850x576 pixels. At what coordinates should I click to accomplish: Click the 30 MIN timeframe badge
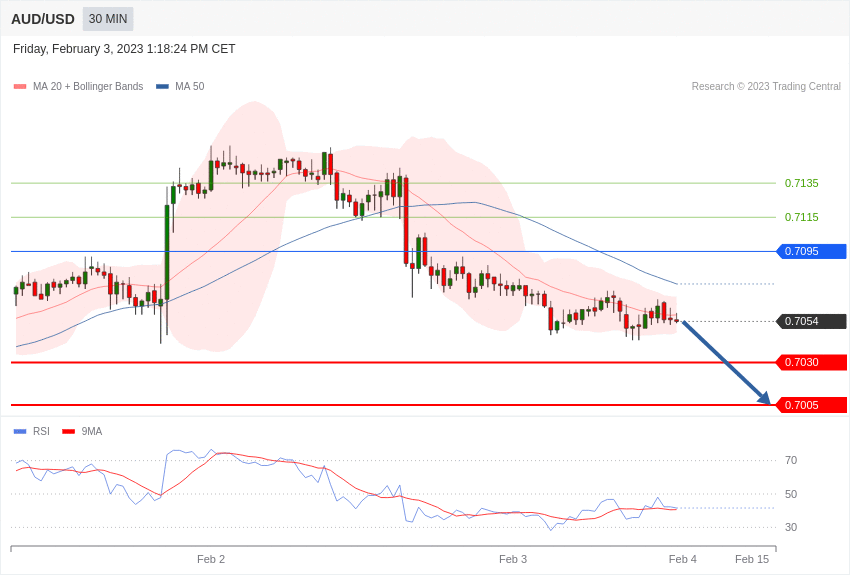click(108, 19)
